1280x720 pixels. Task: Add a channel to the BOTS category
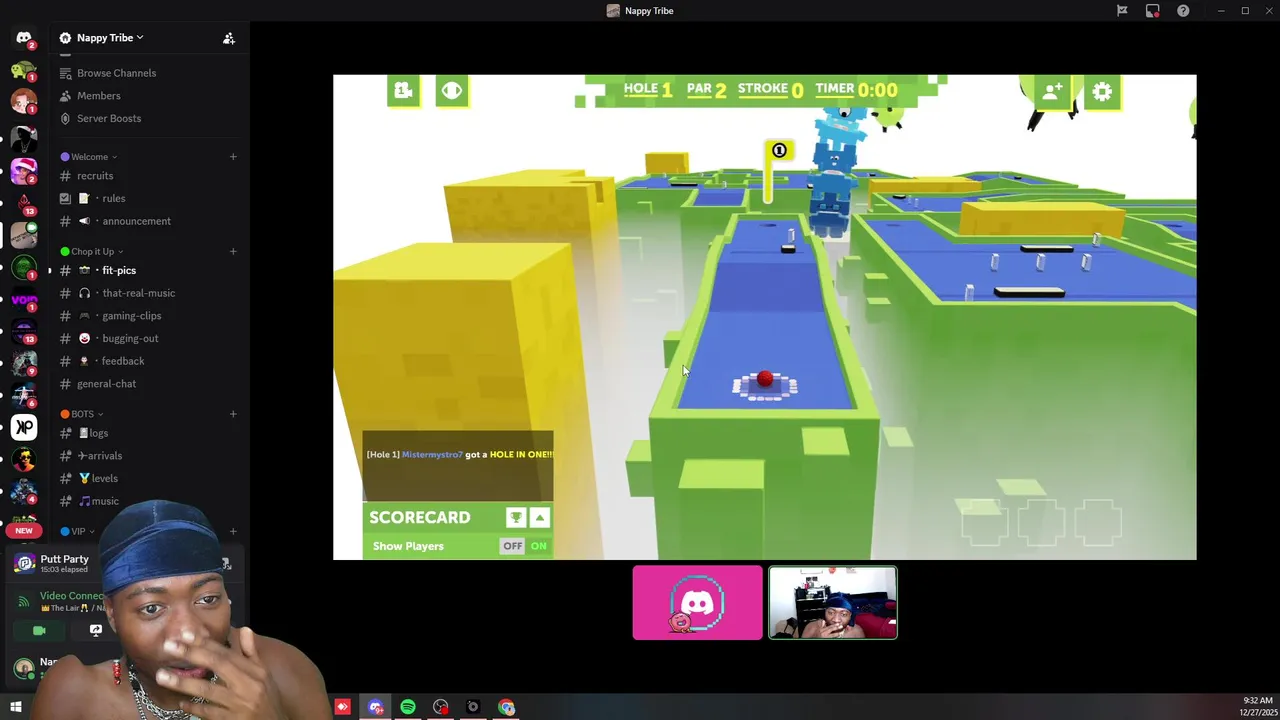pyautogui.click(x=233, y=414)
